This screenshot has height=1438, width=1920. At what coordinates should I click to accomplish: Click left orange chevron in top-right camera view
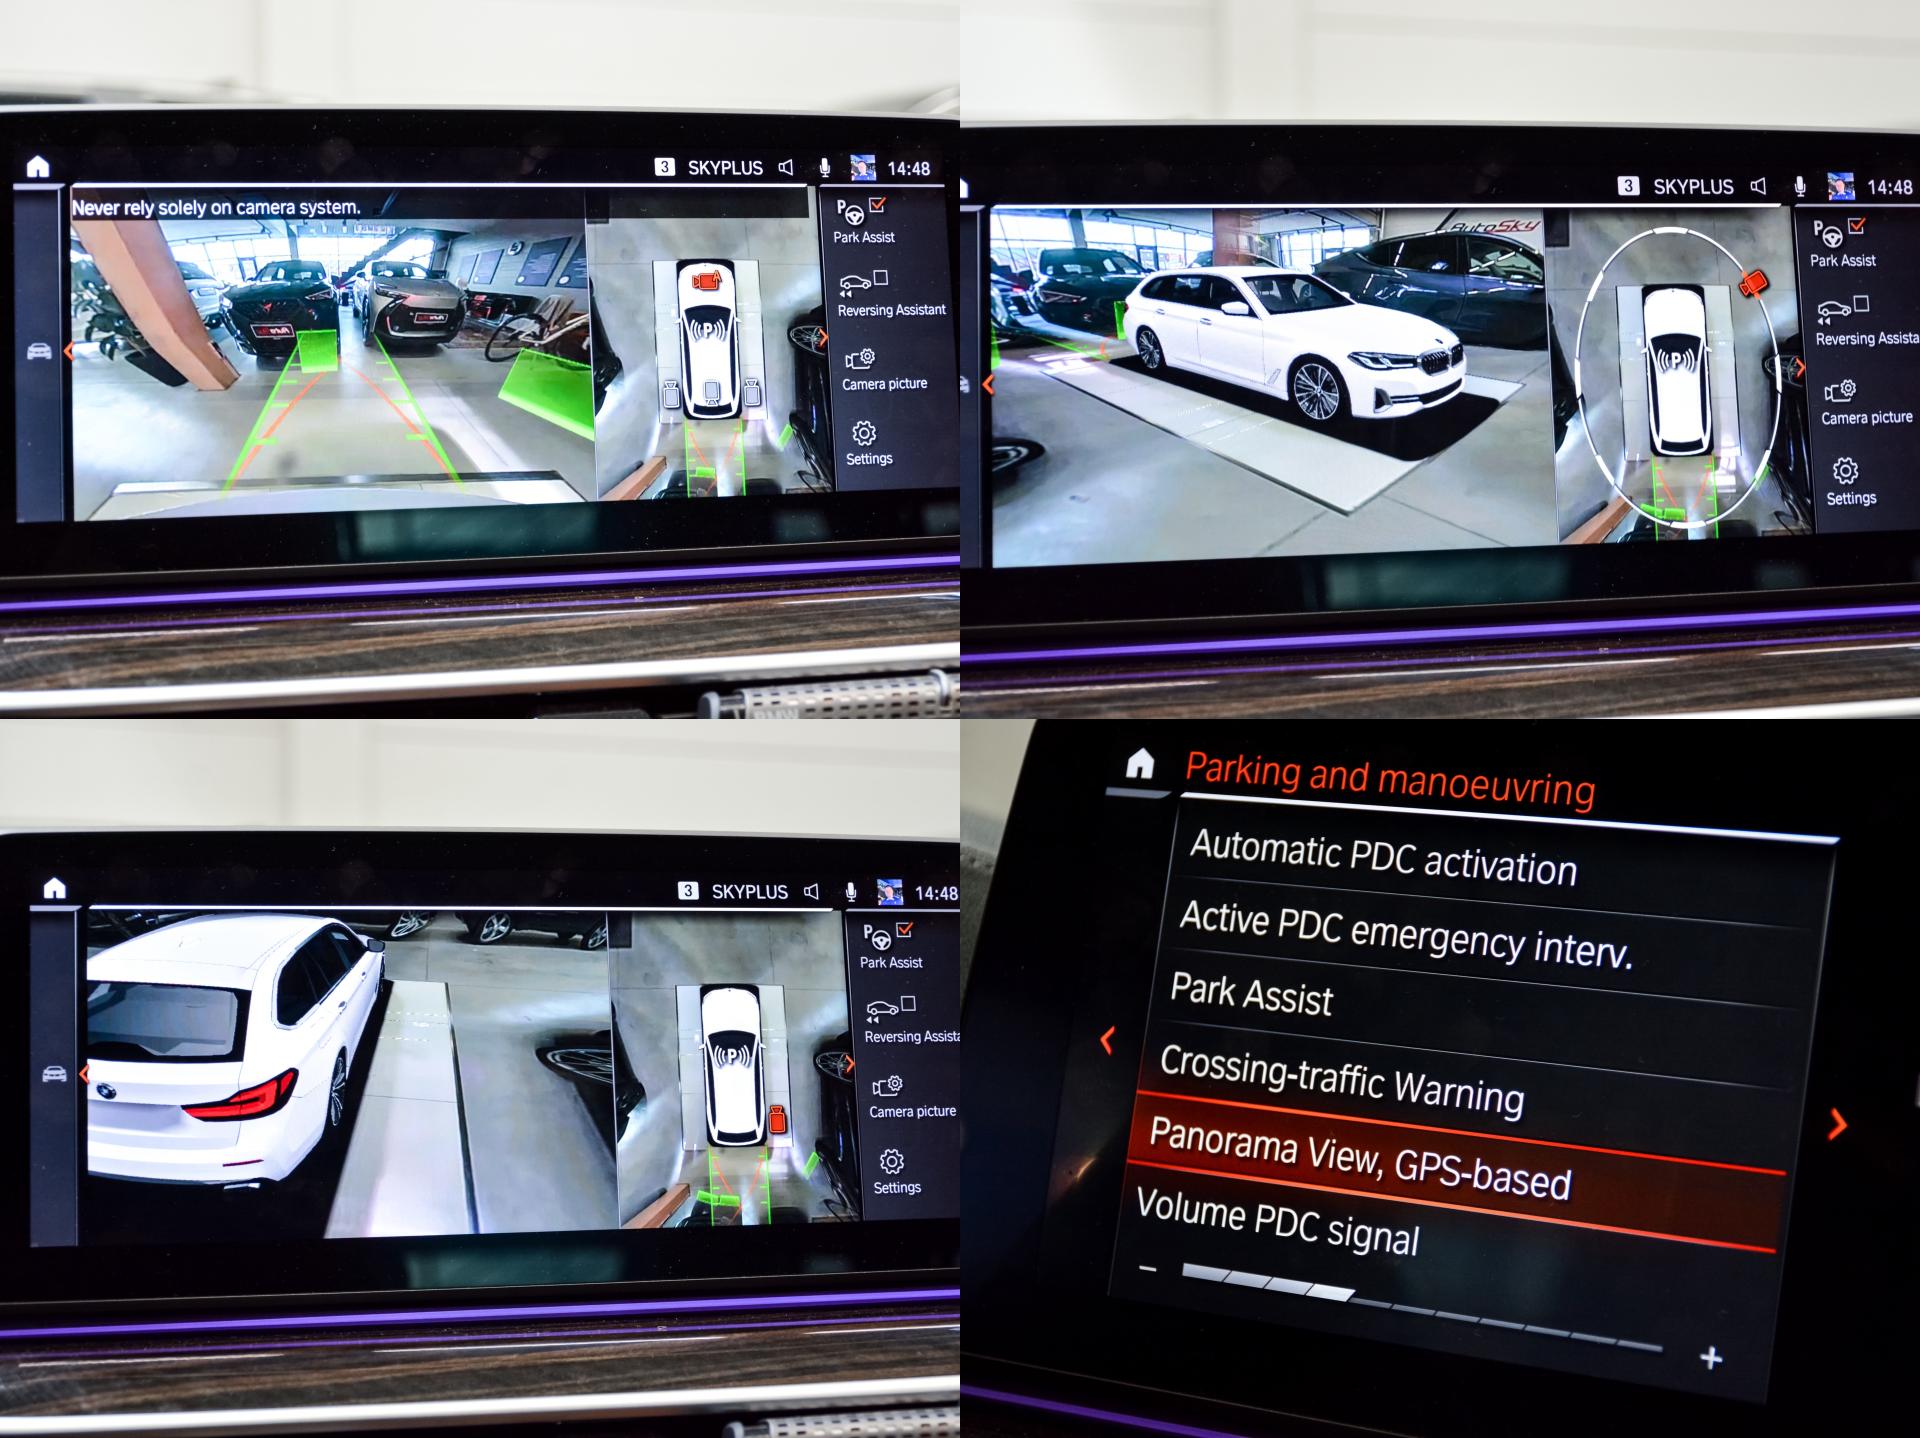coord(988,384)
